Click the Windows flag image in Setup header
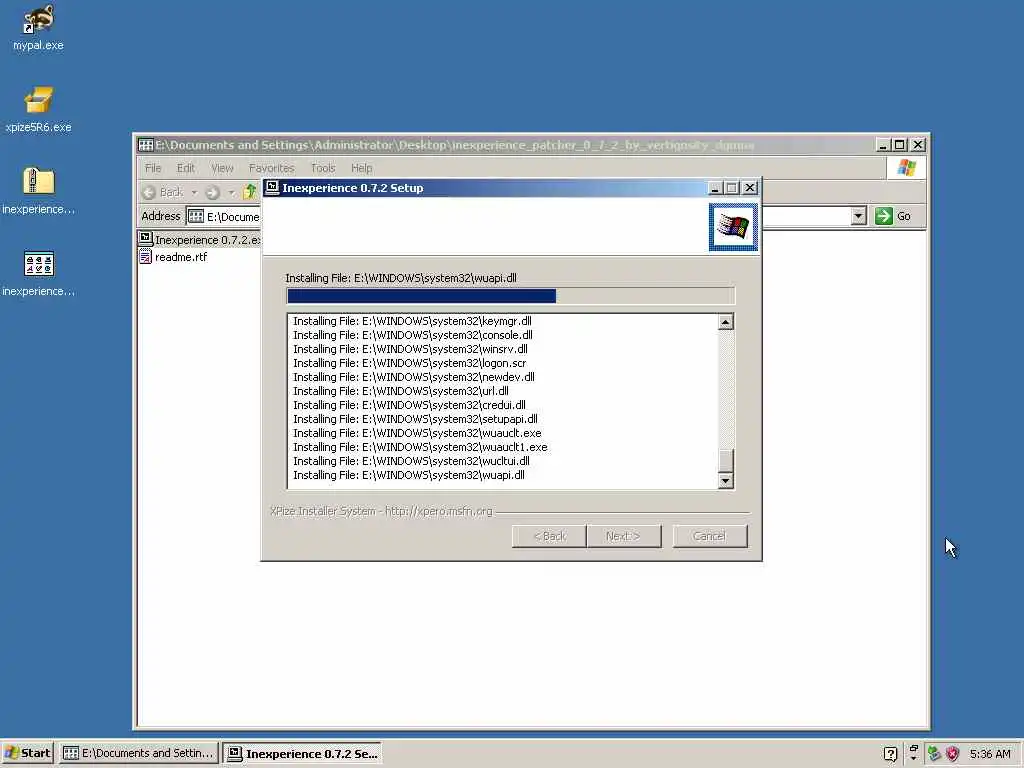Image resolution: width=1024 pixels, height=768 pixels. point(733,227)
